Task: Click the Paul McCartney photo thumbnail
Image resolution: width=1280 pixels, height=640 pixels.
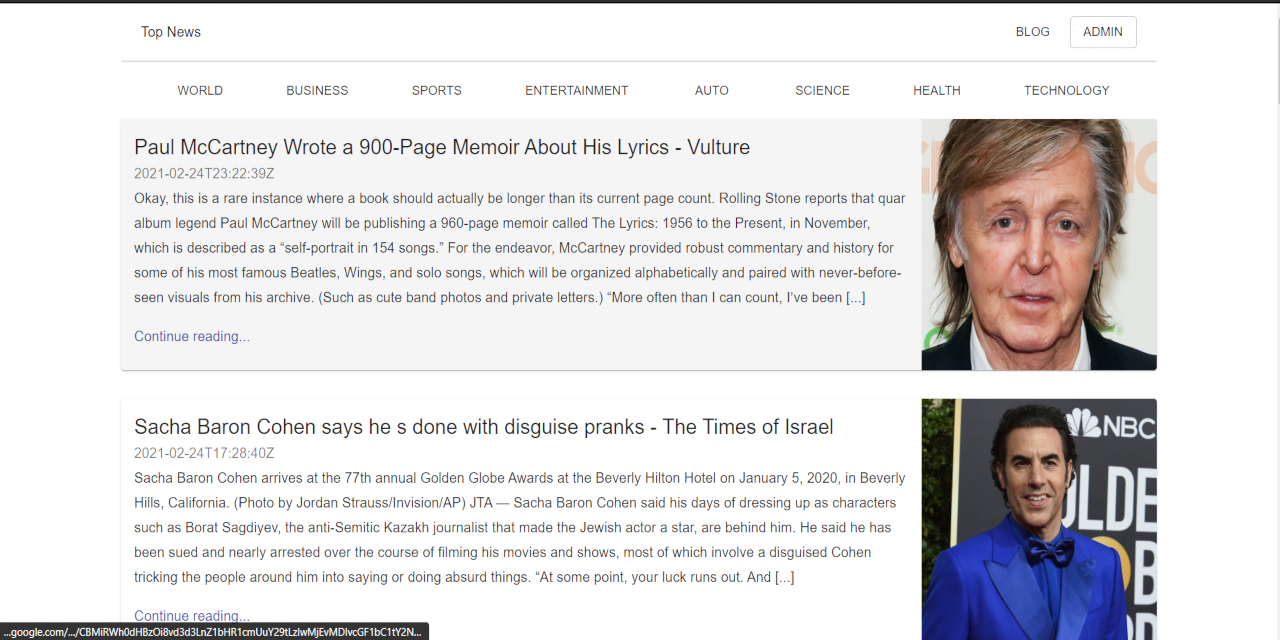Action: [x=1039, y=245]
